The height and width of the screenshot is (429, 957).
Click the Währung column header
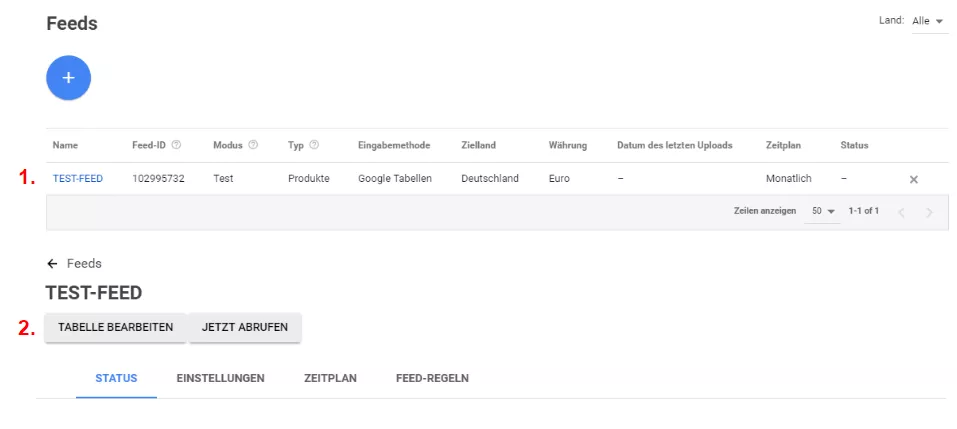click(x=568, y=145)
